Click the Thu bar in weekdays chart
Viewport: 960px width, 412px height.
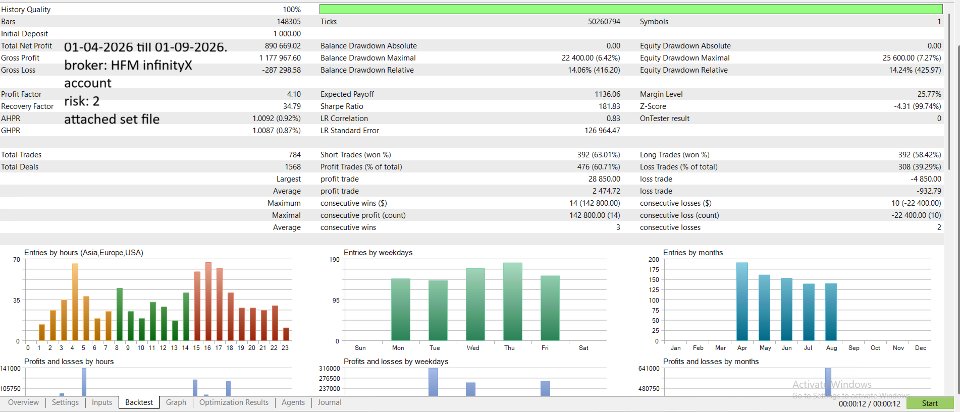tap(512, 302)
